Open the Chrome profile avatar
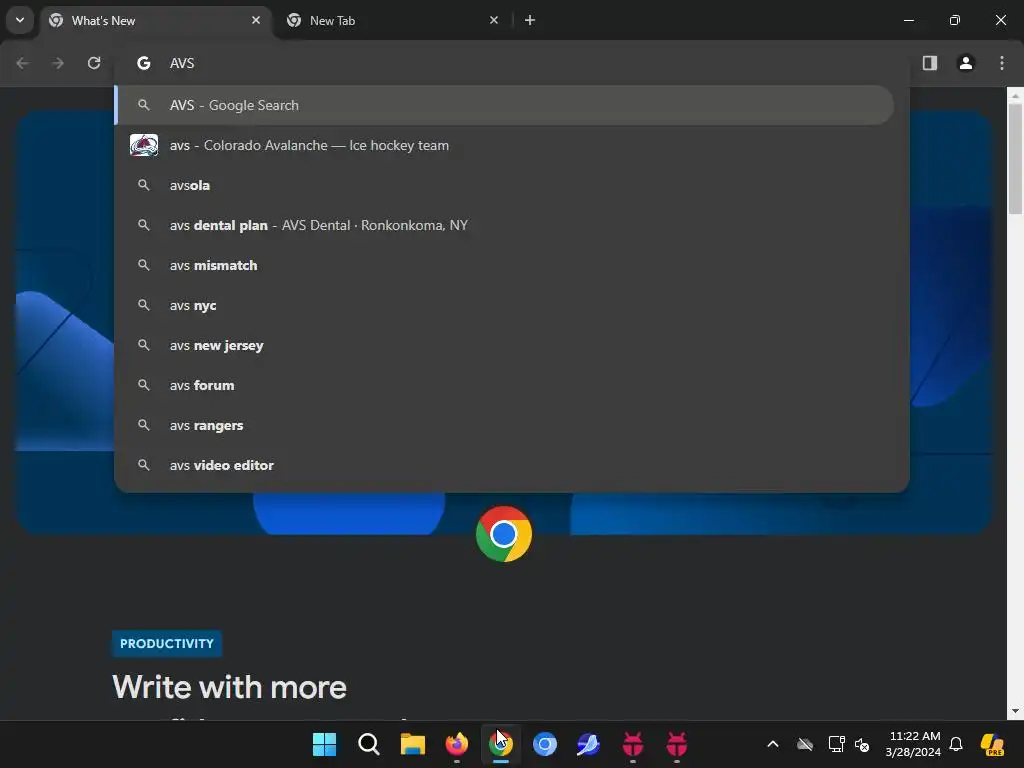The image size is (1024, 768). coord(966,63)
